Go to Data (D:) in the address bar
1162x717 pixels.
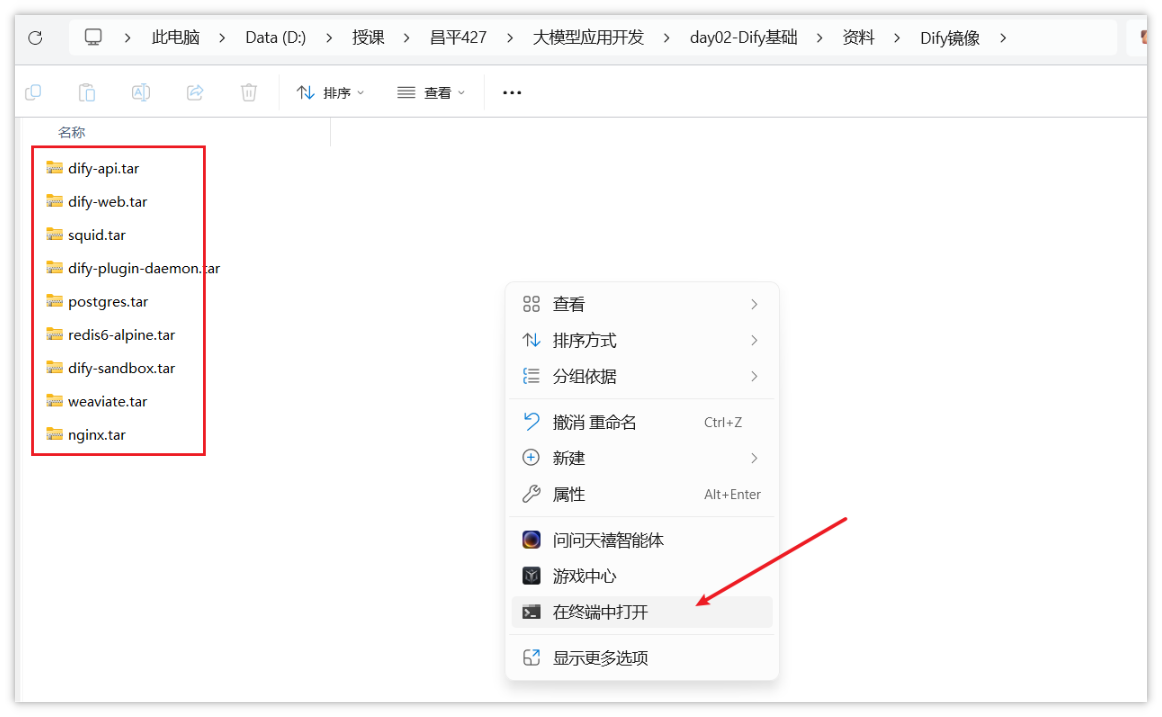(276, 38)
